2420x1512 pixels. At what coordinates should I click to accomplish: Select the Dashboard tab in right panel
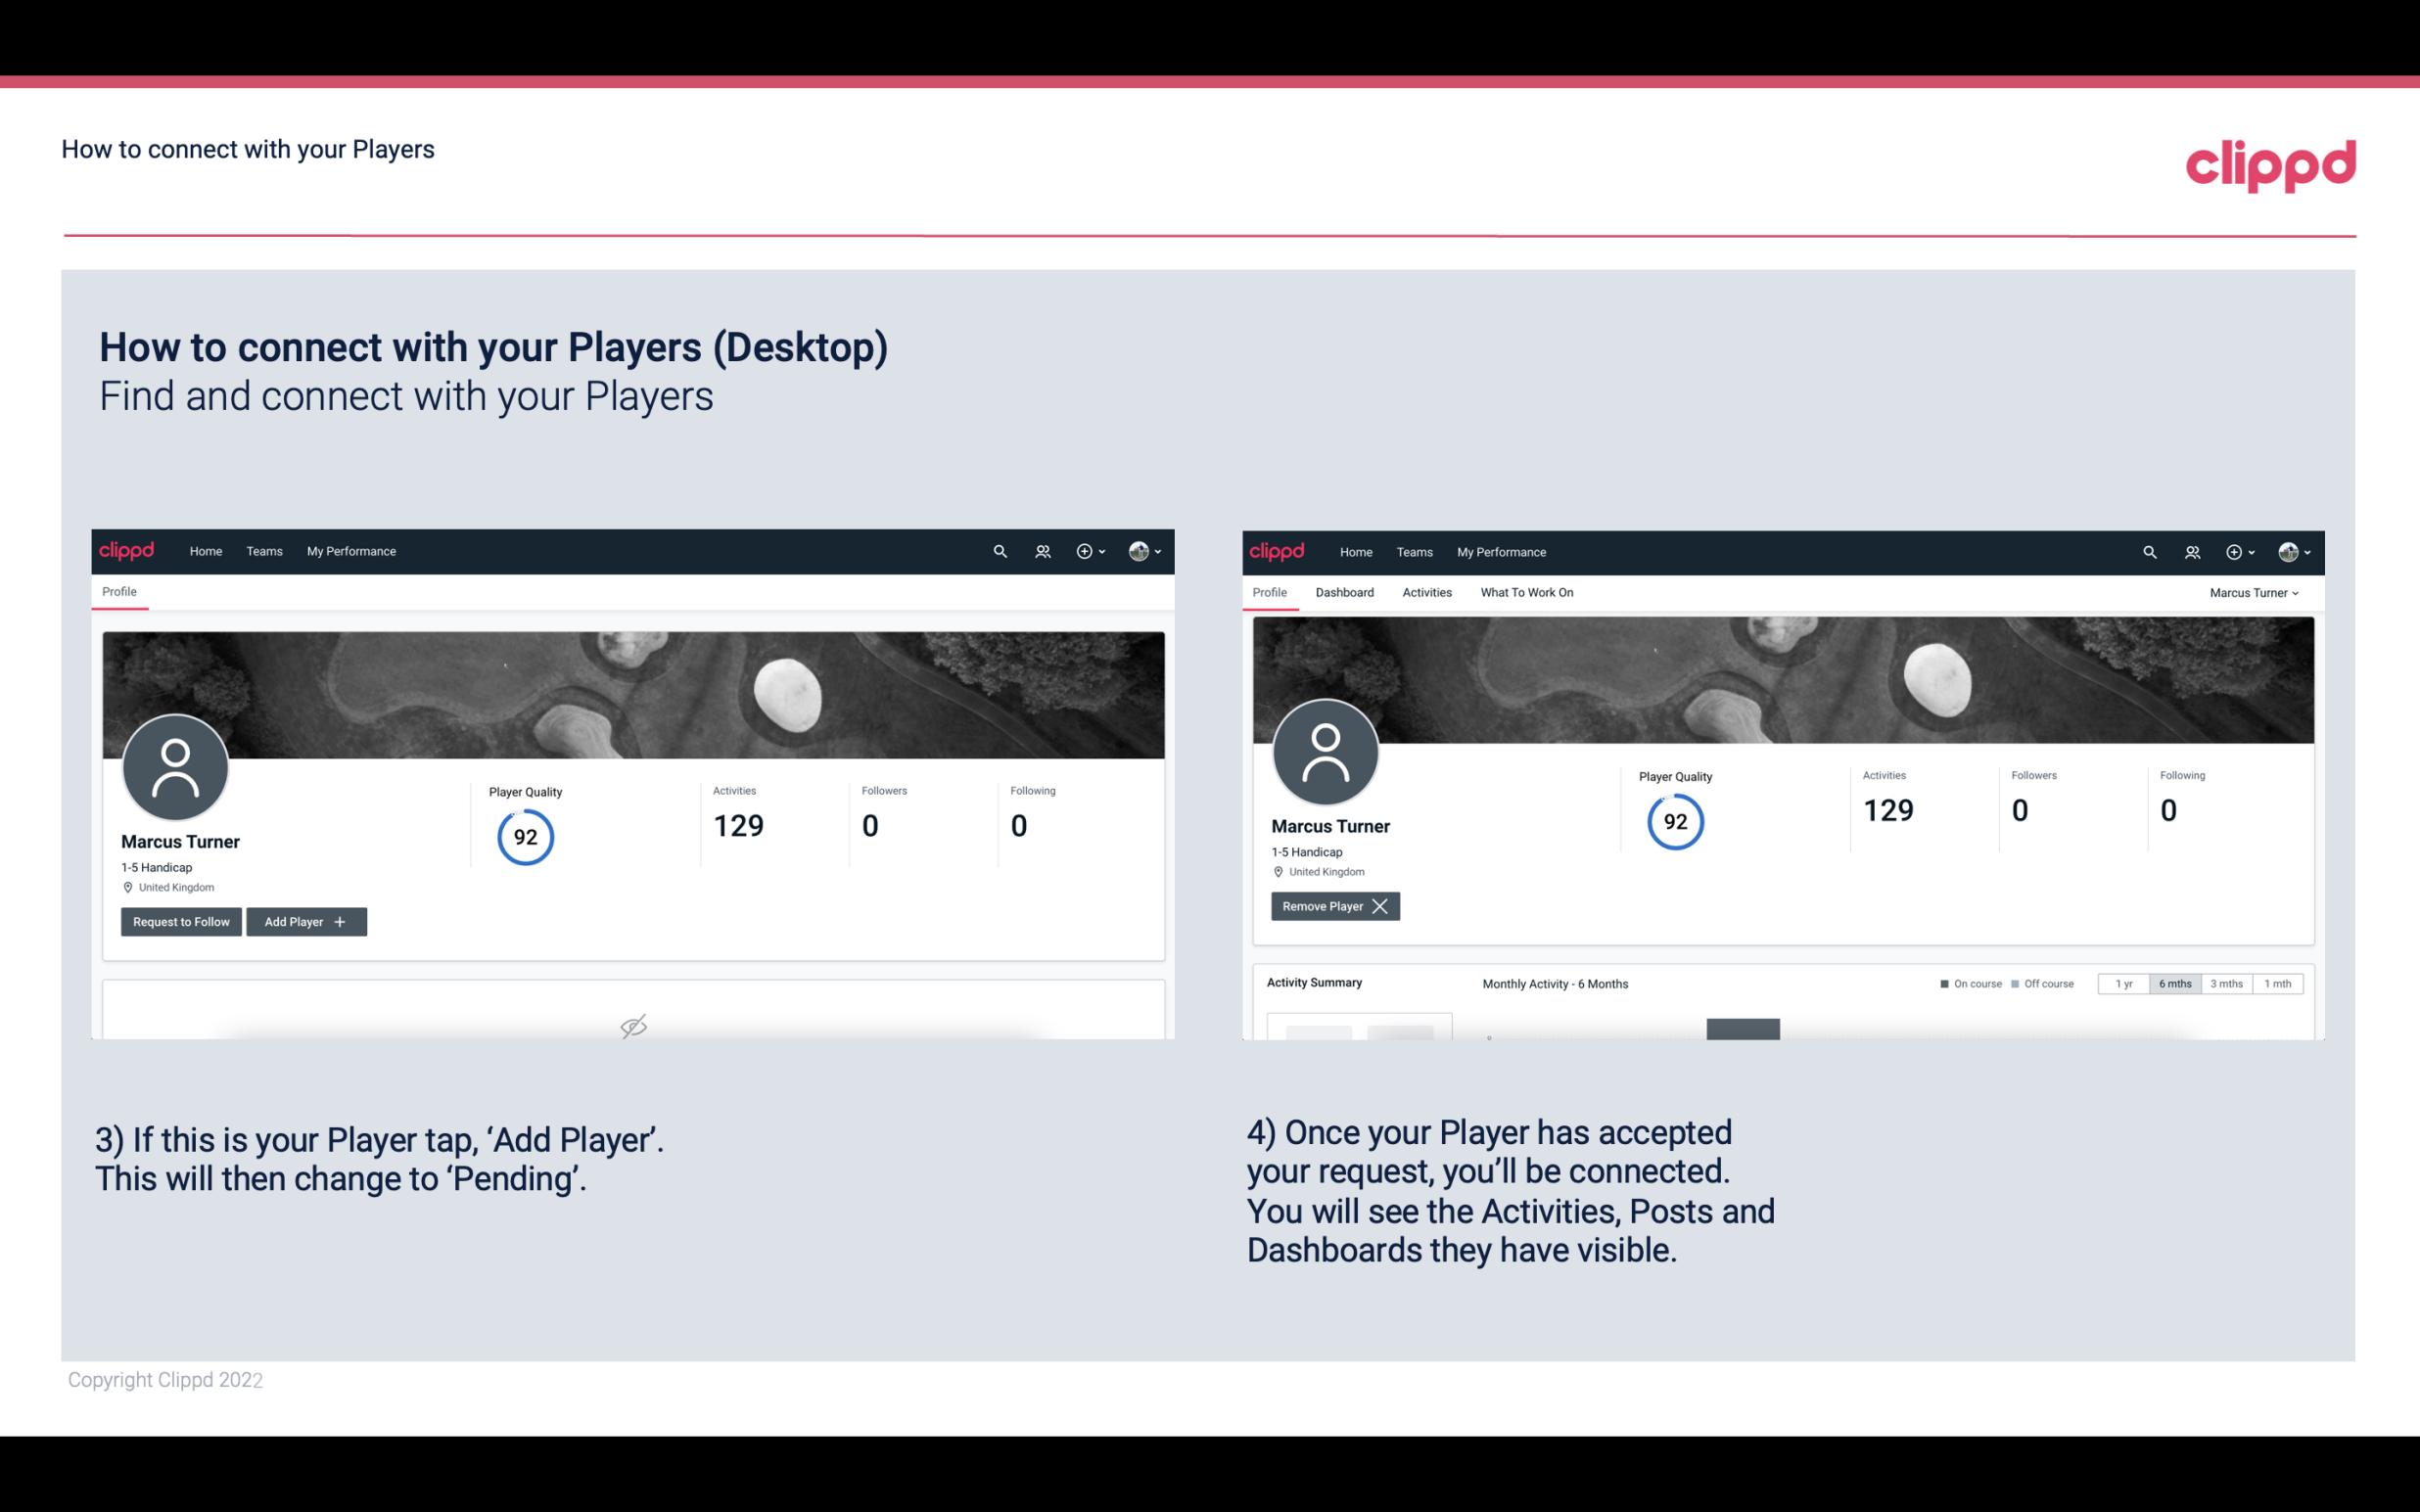click(1343, 592)
